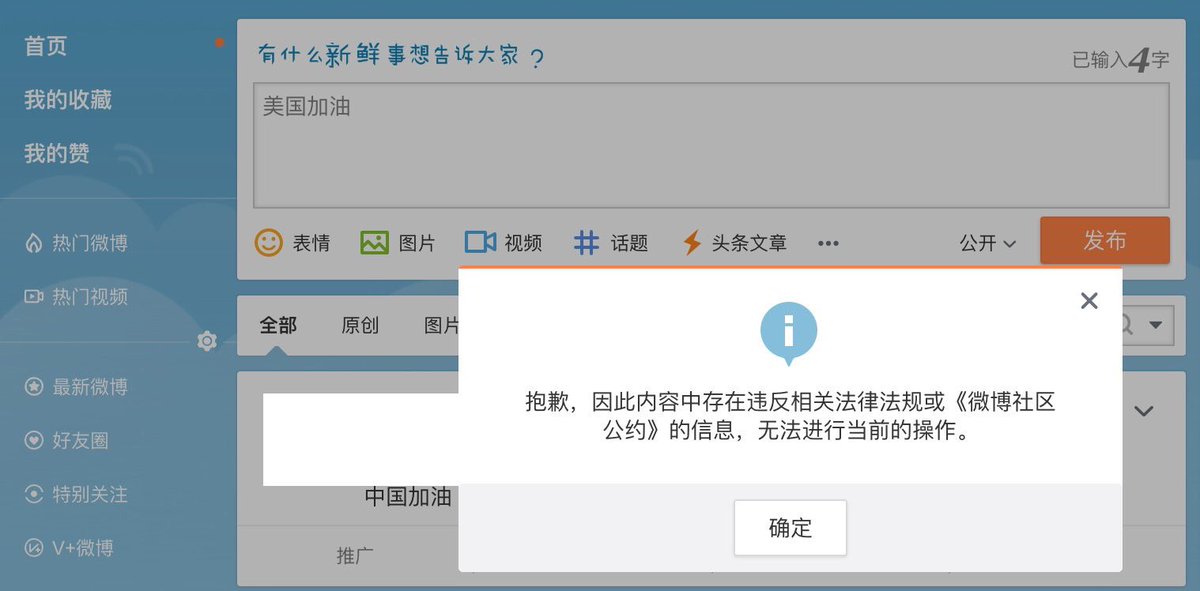Click the 特别关注 icon in the sidebar
This screenshot has height=591, width=1200.
point(34,494)
